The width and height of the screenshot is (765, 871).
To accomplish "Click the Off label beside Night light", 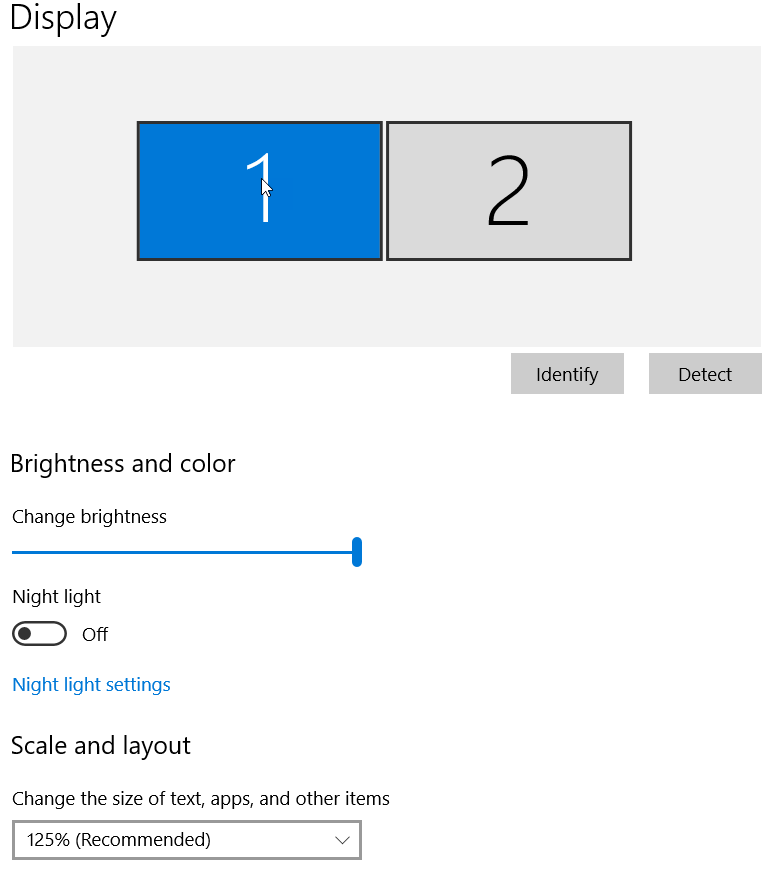I will (95, 634).
